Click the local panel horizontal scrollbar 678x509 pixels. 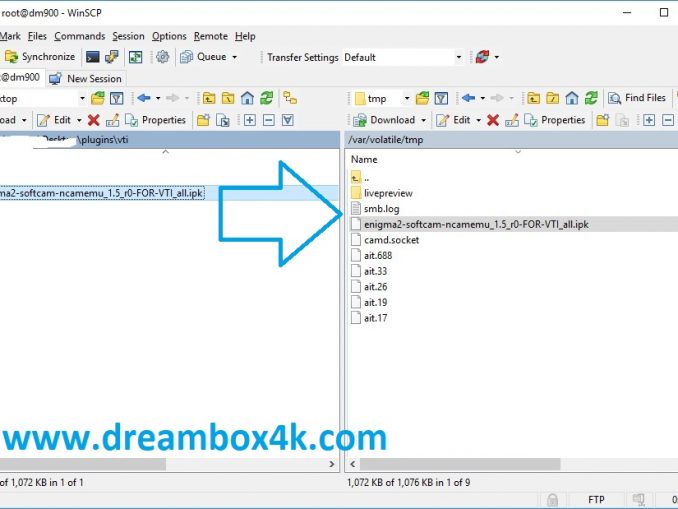(83, 464)
